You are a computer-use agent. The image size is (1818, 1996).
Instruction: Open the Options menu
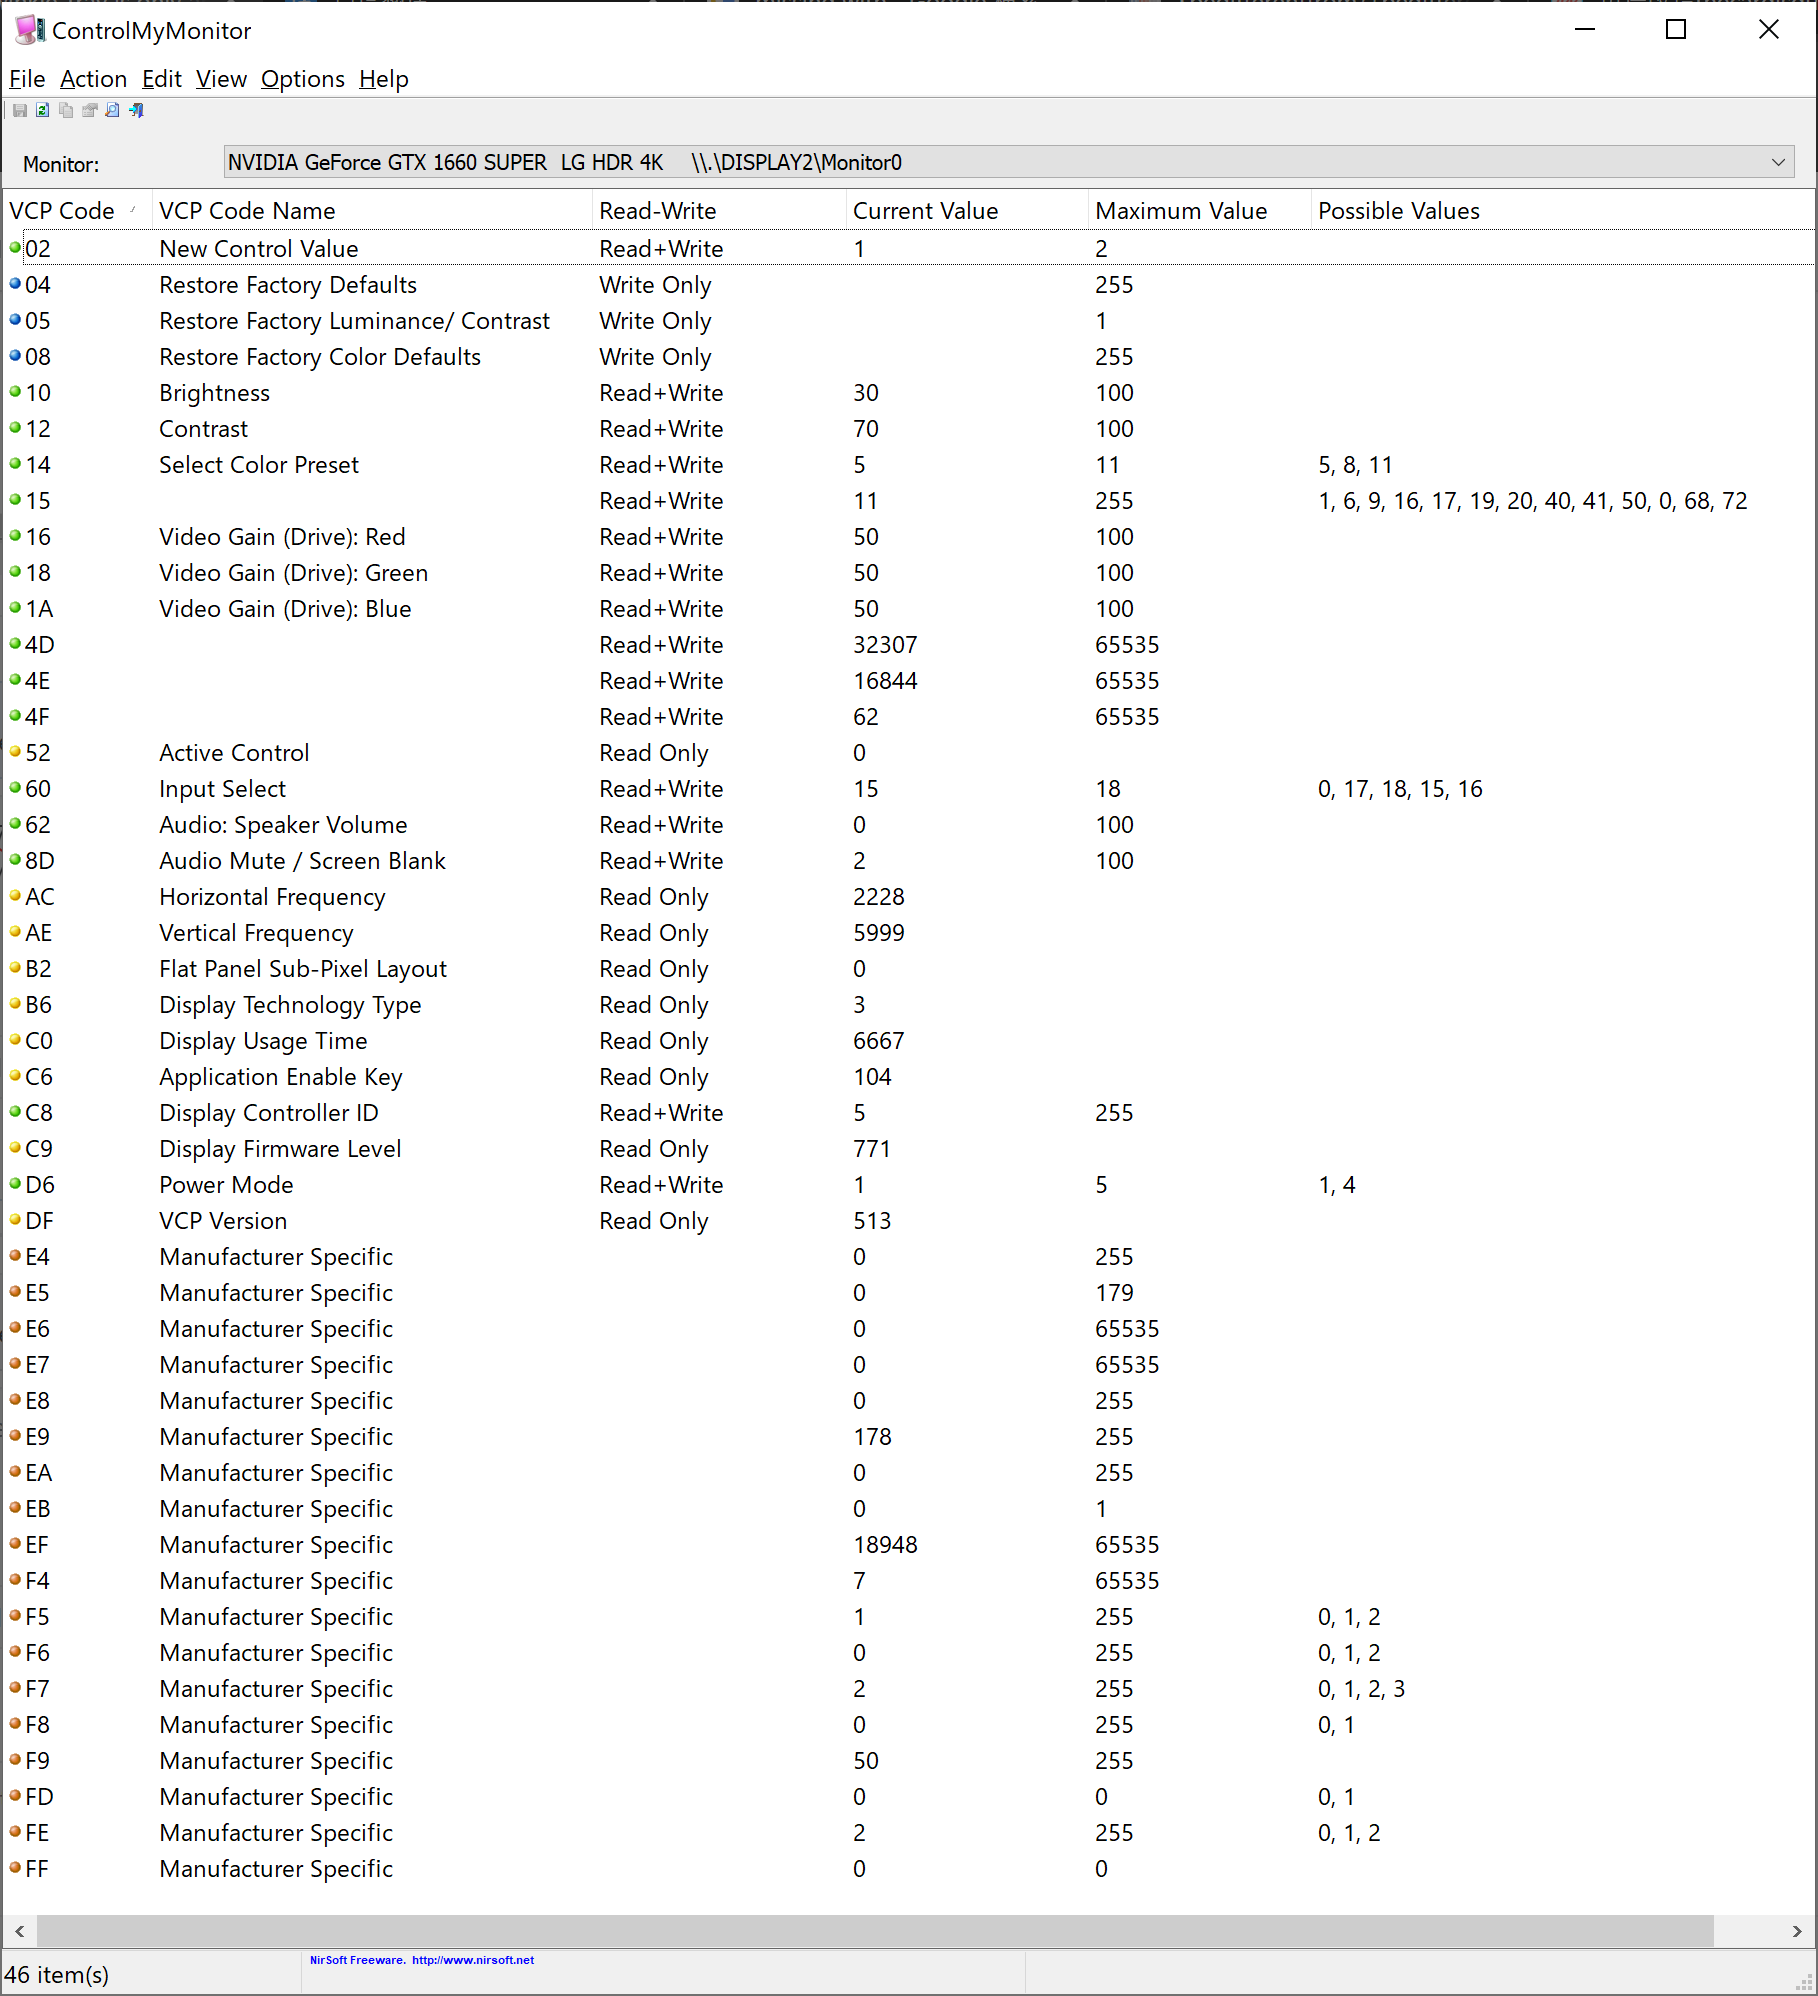(302, 79)
